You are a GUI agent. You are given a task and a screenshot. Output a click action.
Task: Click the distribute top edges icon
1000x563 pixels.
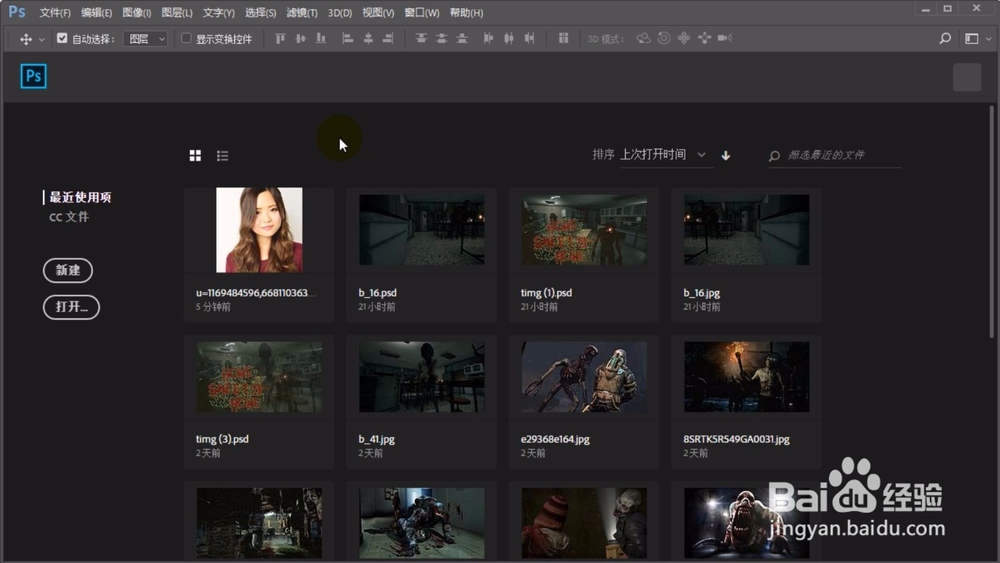point(421,38)
